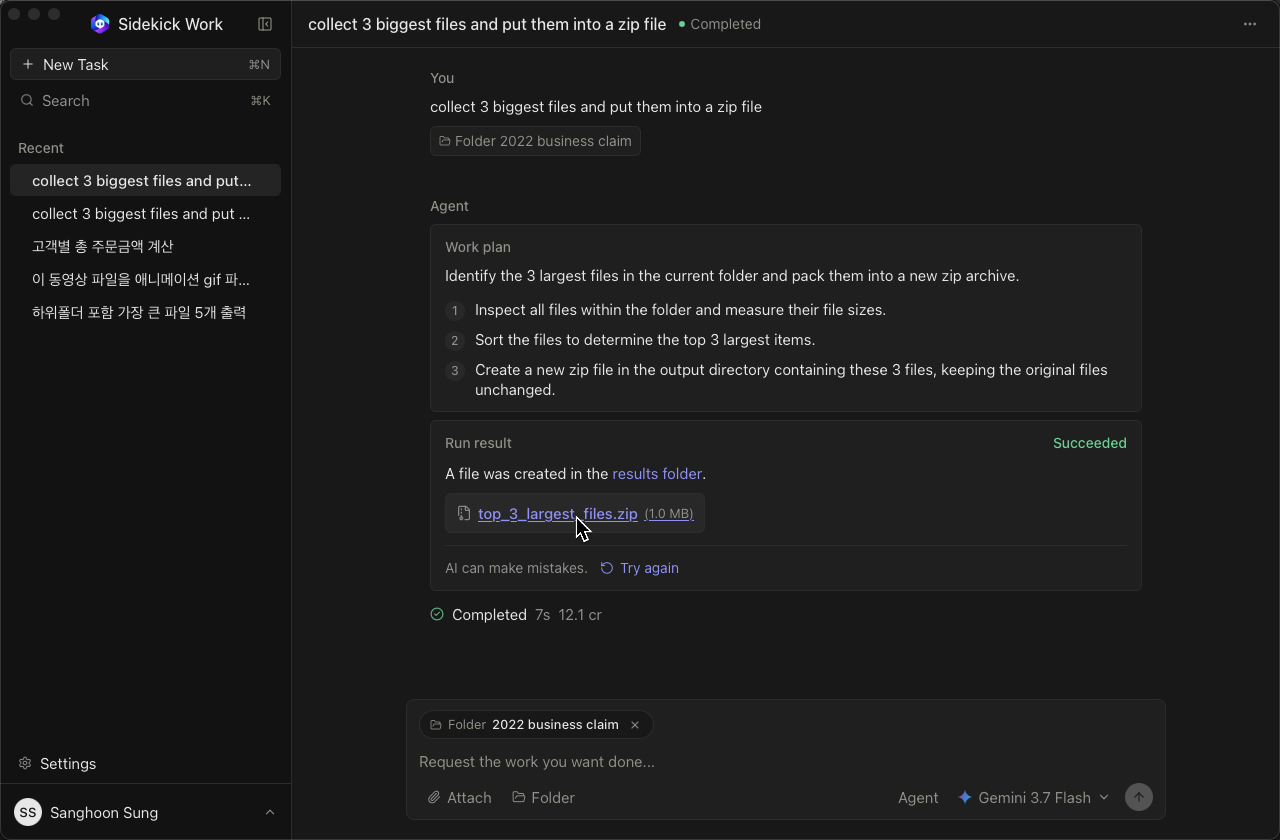Click step 1 'Inspect all files' text

coord(680,310)
